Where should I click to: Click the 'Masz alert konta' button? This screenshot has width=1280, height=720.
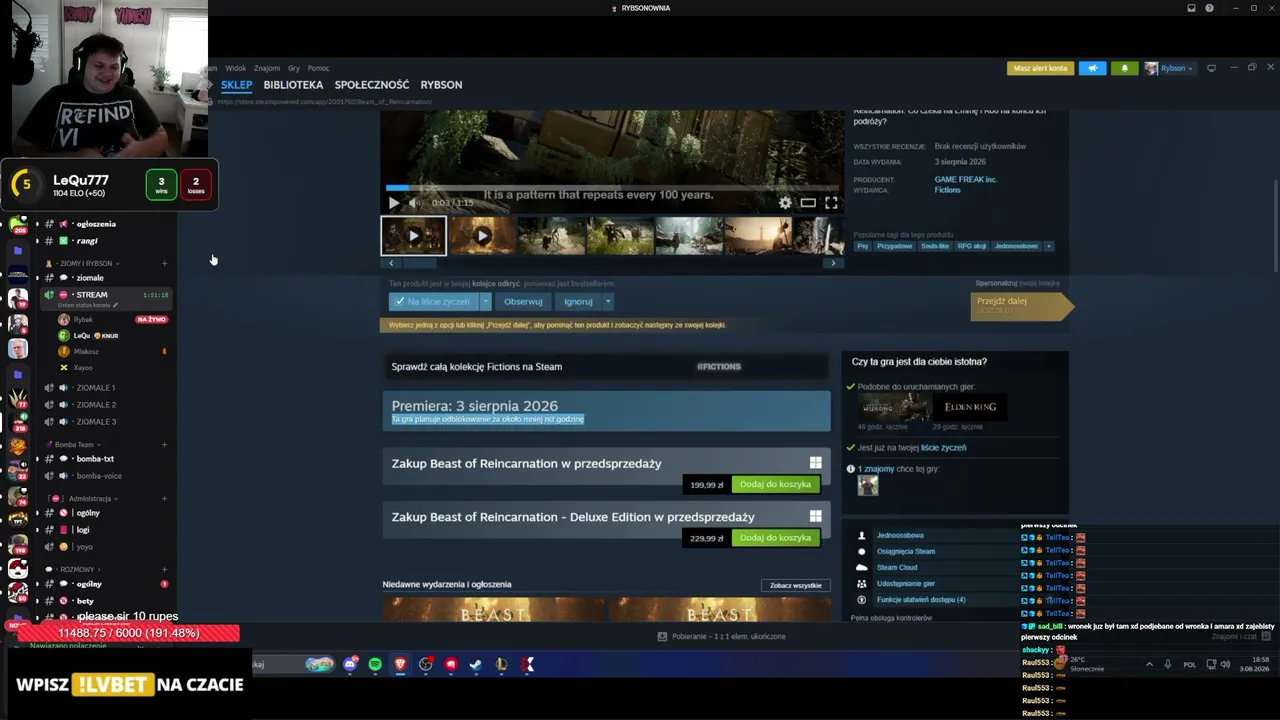click(x=1040, y=68)
